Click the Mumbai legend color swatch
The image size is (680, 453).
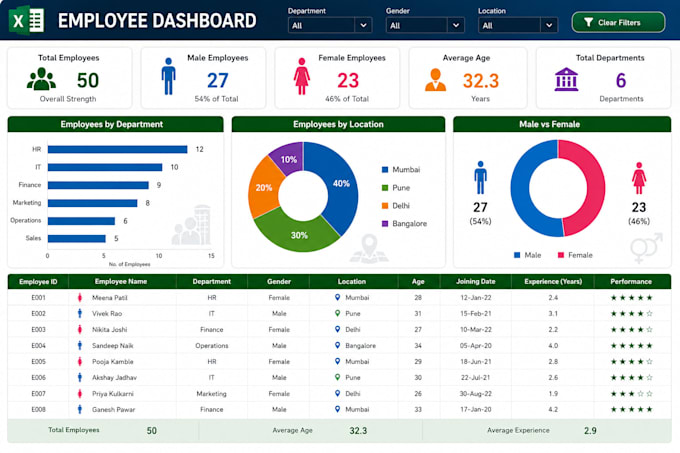click(385, 169)
